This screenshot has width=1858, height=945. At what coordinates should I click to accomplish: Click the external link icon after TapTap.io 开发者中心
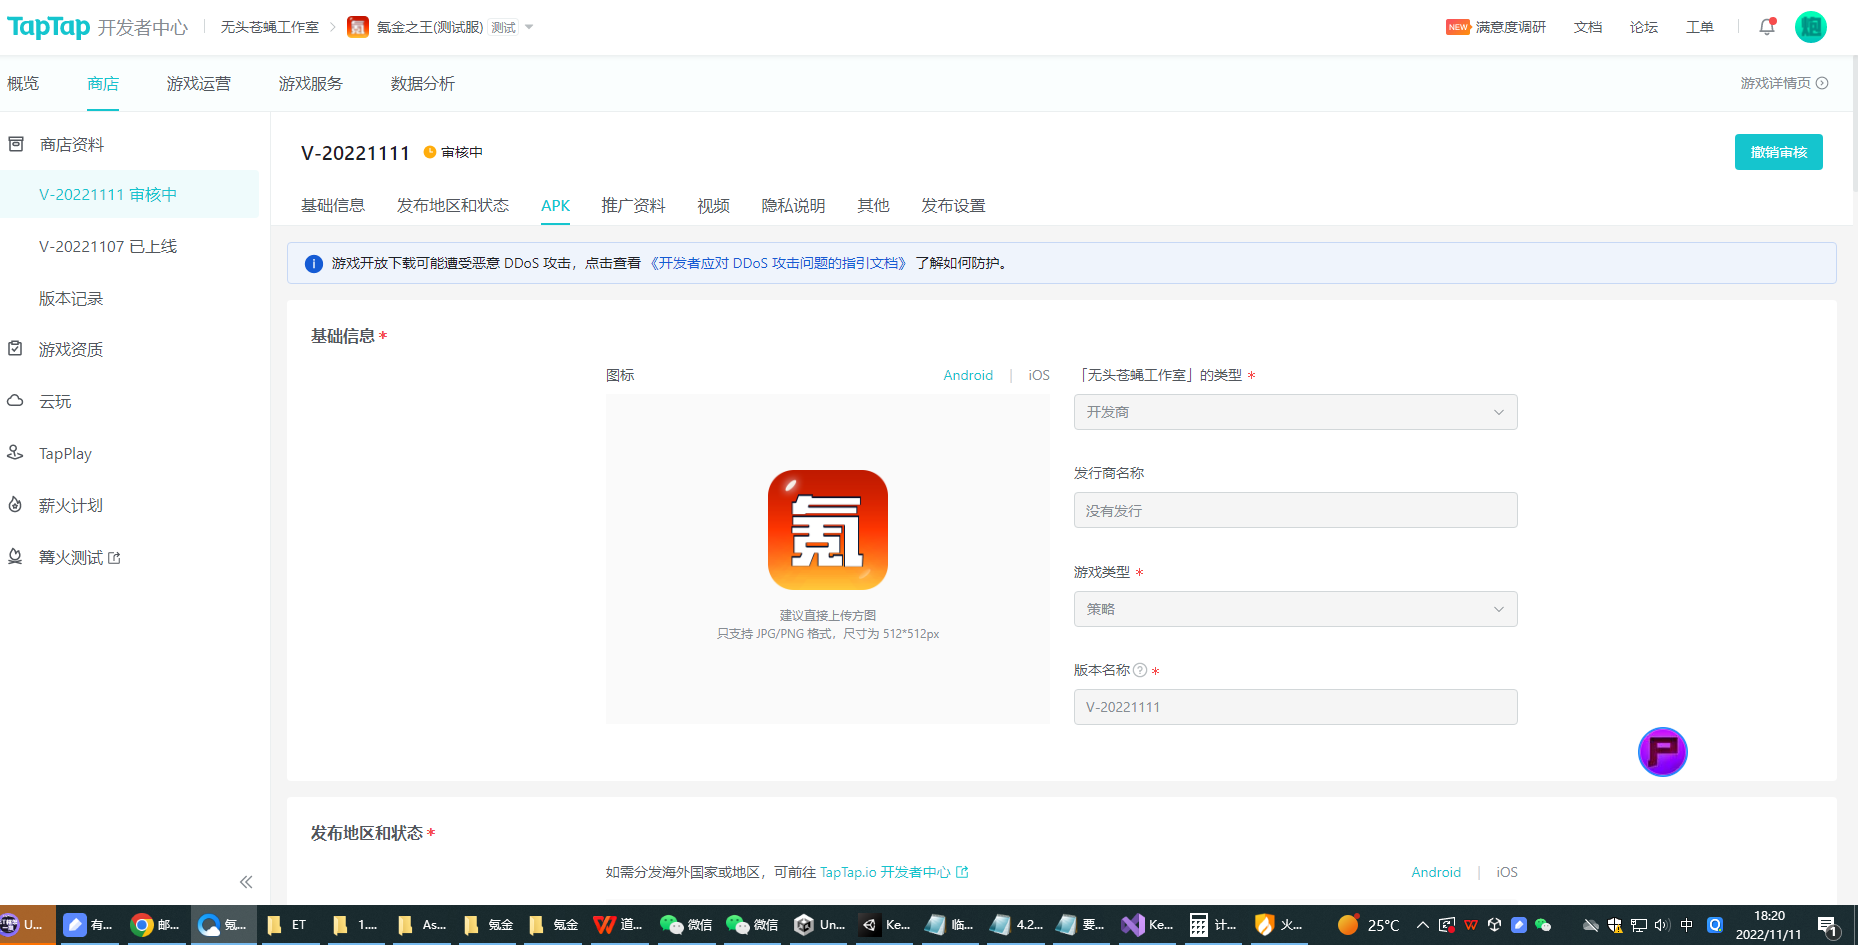(962, 872)
